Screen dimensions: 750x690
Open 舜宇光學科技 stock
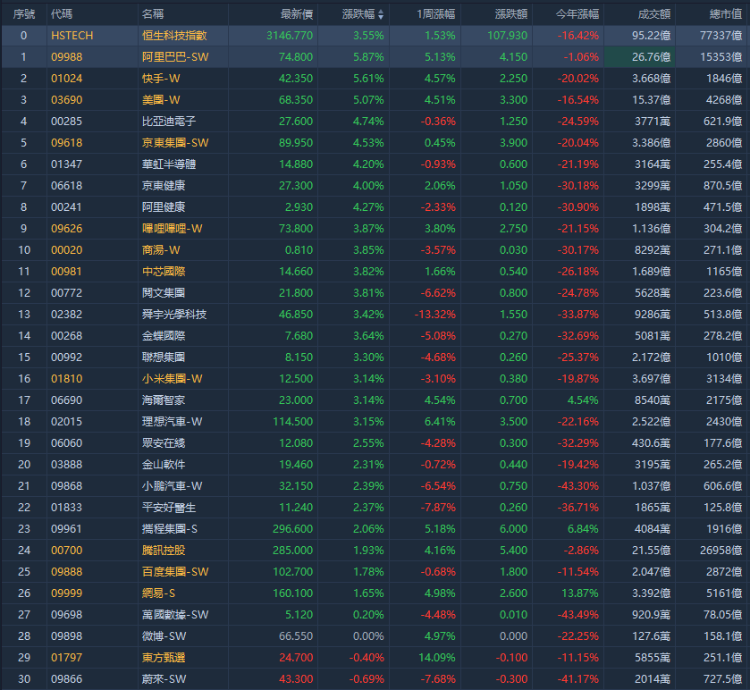pyautogui.click(x=174, y=314)
